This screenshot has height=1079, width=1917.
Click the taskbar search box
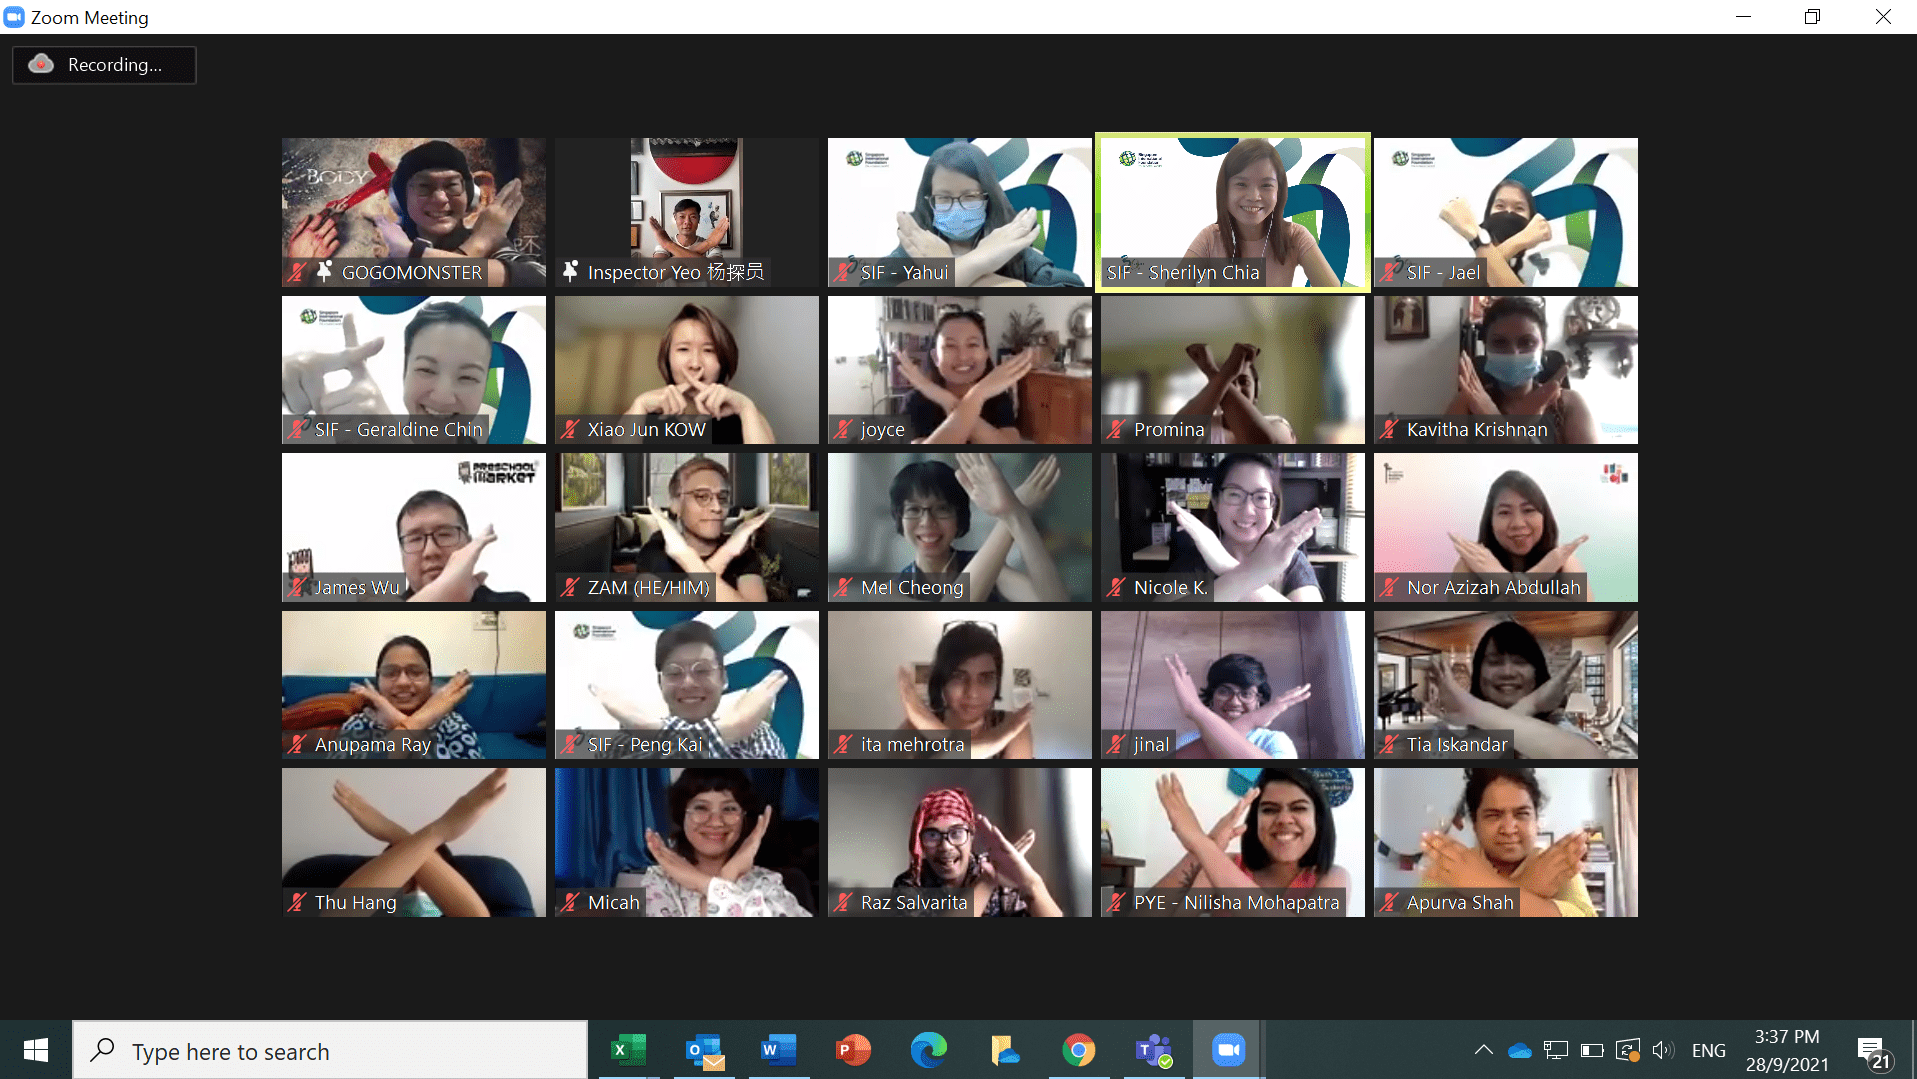(330, 1051)
